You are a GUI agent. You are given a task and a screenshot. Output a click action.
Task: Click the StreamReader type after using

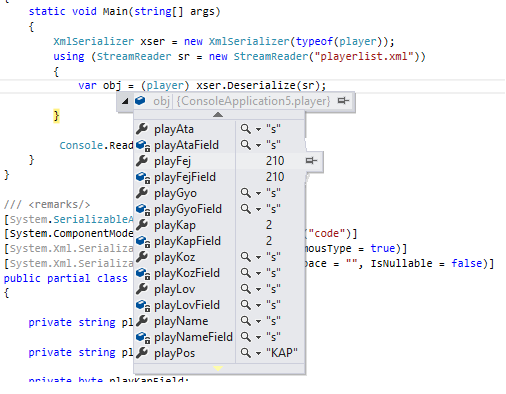coord(134,56)
